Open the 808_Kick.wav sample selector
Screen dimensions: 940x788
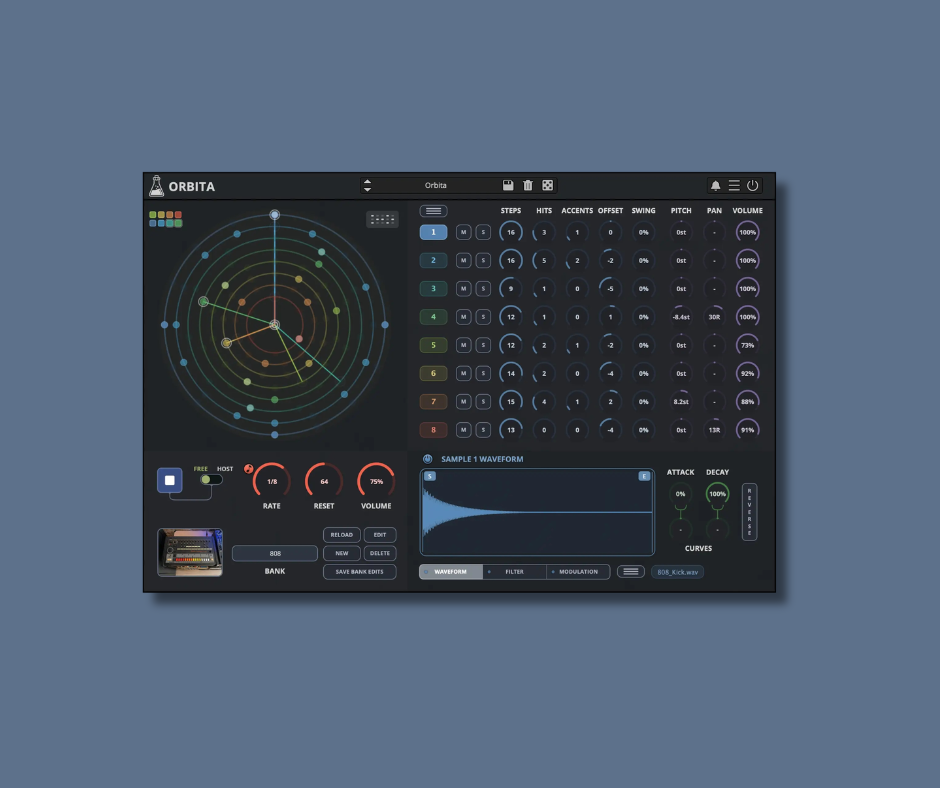click(677, 572)
